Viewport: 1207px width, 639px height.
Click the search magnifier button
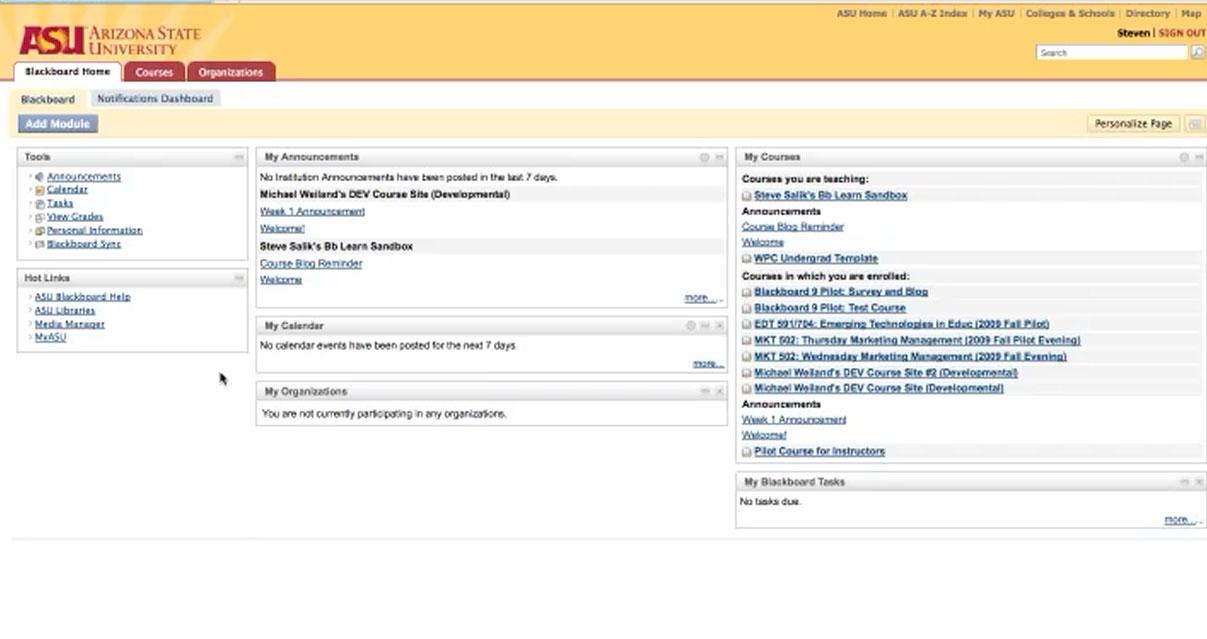[1197, 52]
